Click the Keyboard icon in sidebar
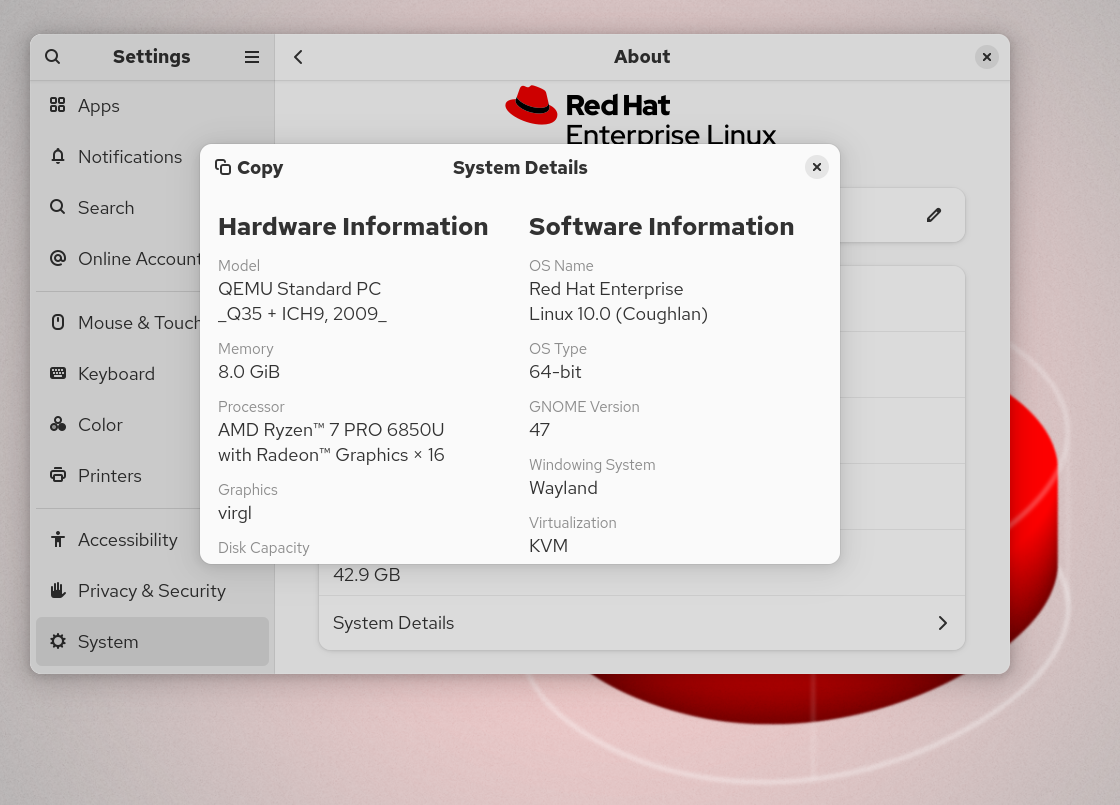1120x805 pixels. [x=58, y=373]
